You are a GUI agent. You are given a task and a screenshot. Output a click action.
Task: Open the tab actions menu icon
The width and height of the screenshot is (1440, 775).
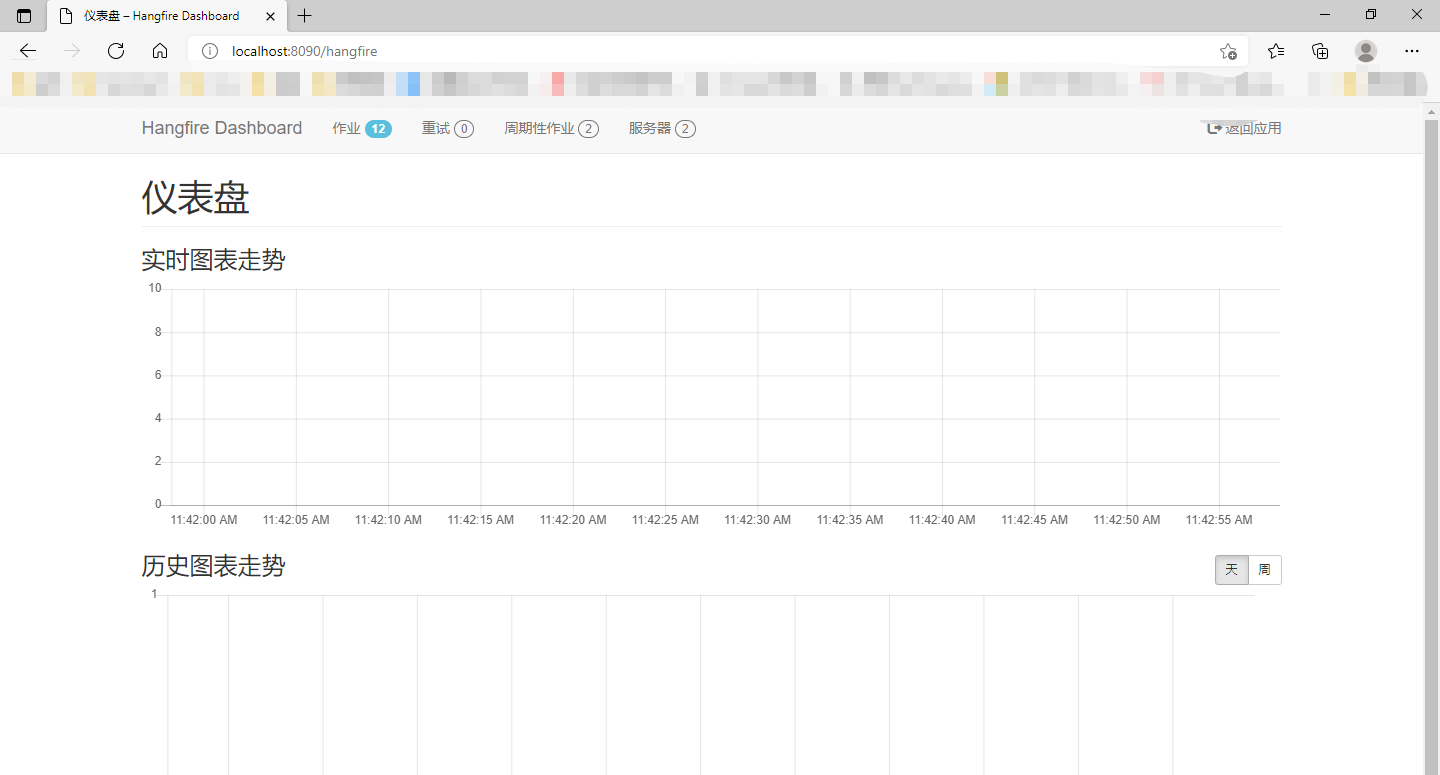24,16
